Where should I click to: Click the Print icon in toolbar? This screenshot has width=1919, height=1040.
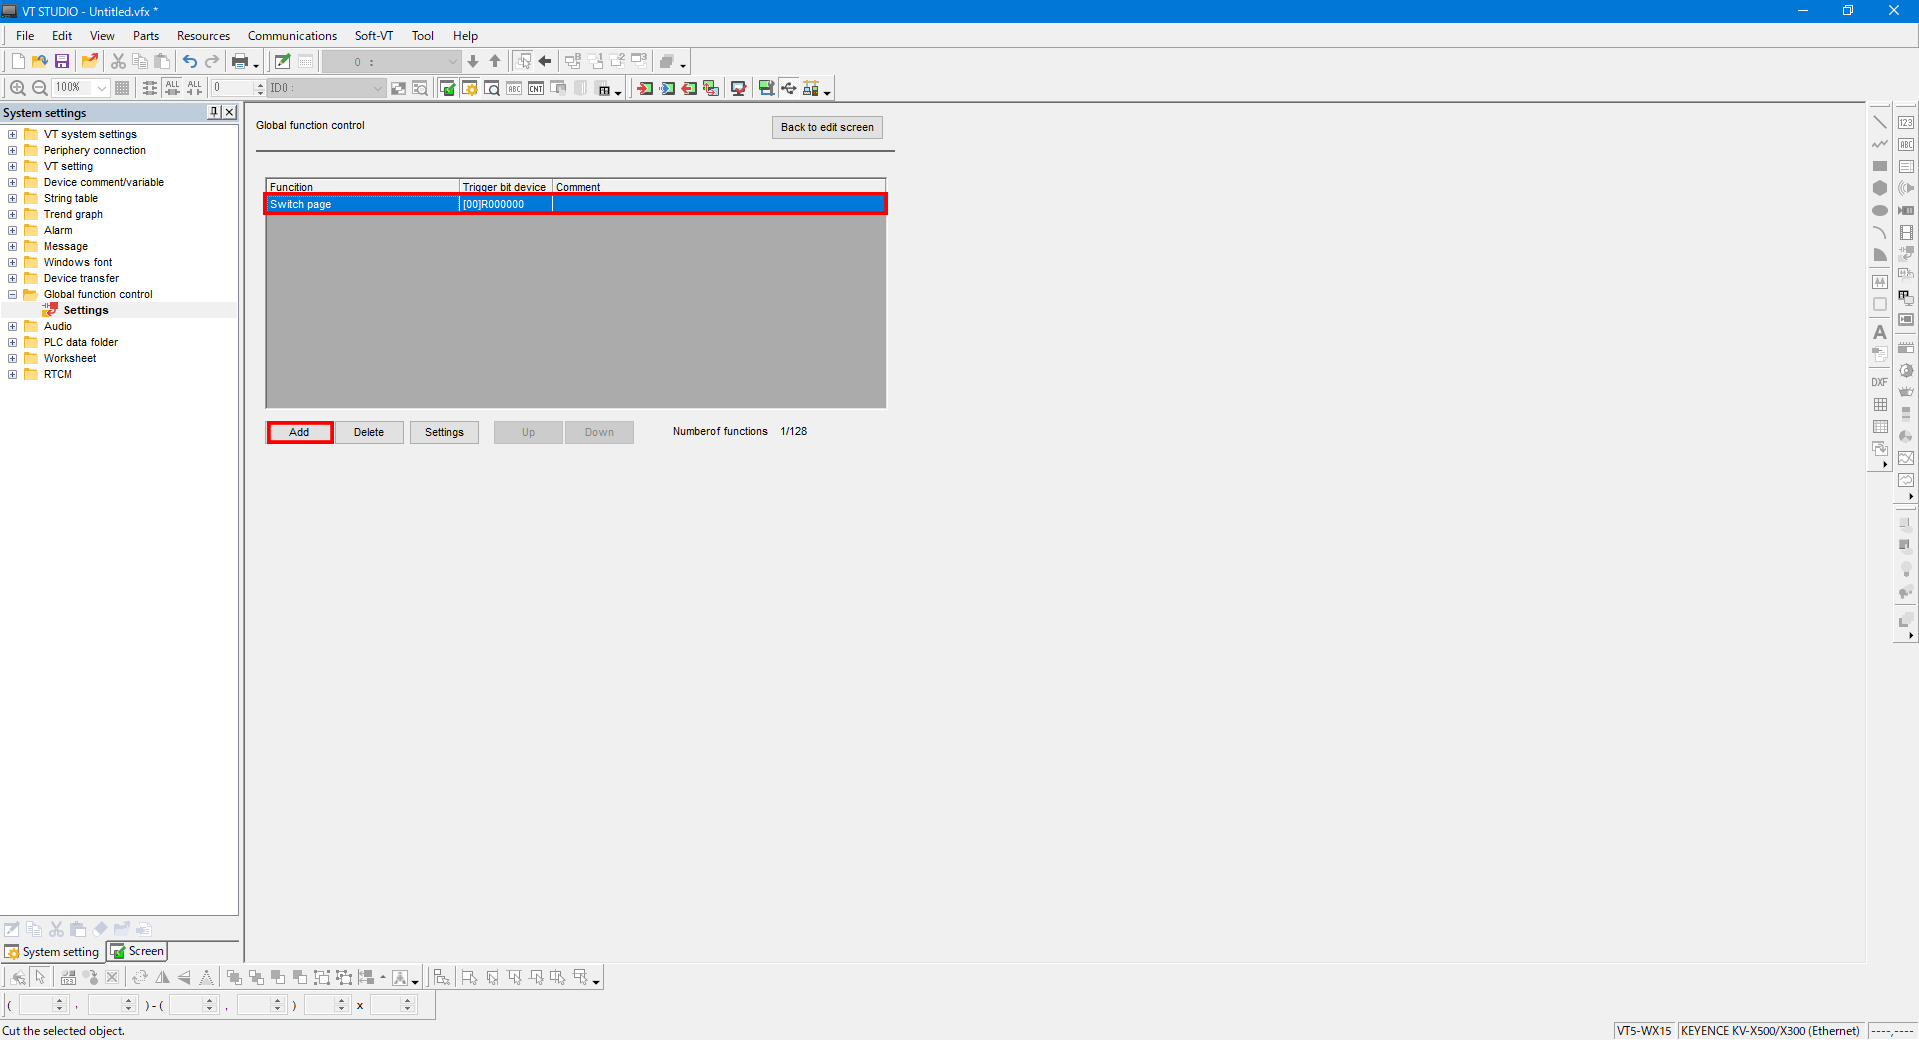[x=239, y=62]
